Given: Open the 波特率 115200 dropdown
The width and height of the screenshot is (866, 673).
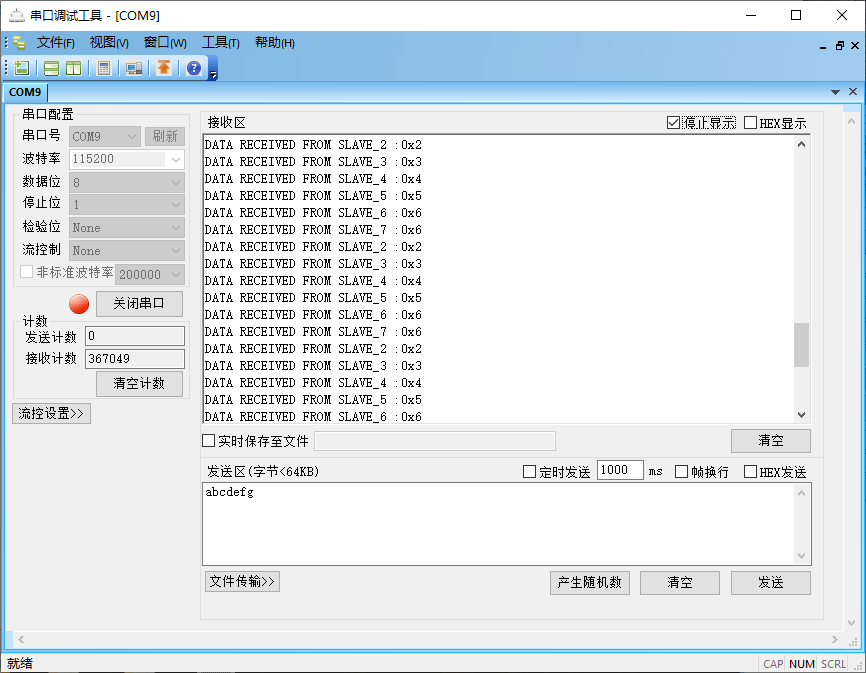Looking at the screenshot, I should click(x=173, y=158).
